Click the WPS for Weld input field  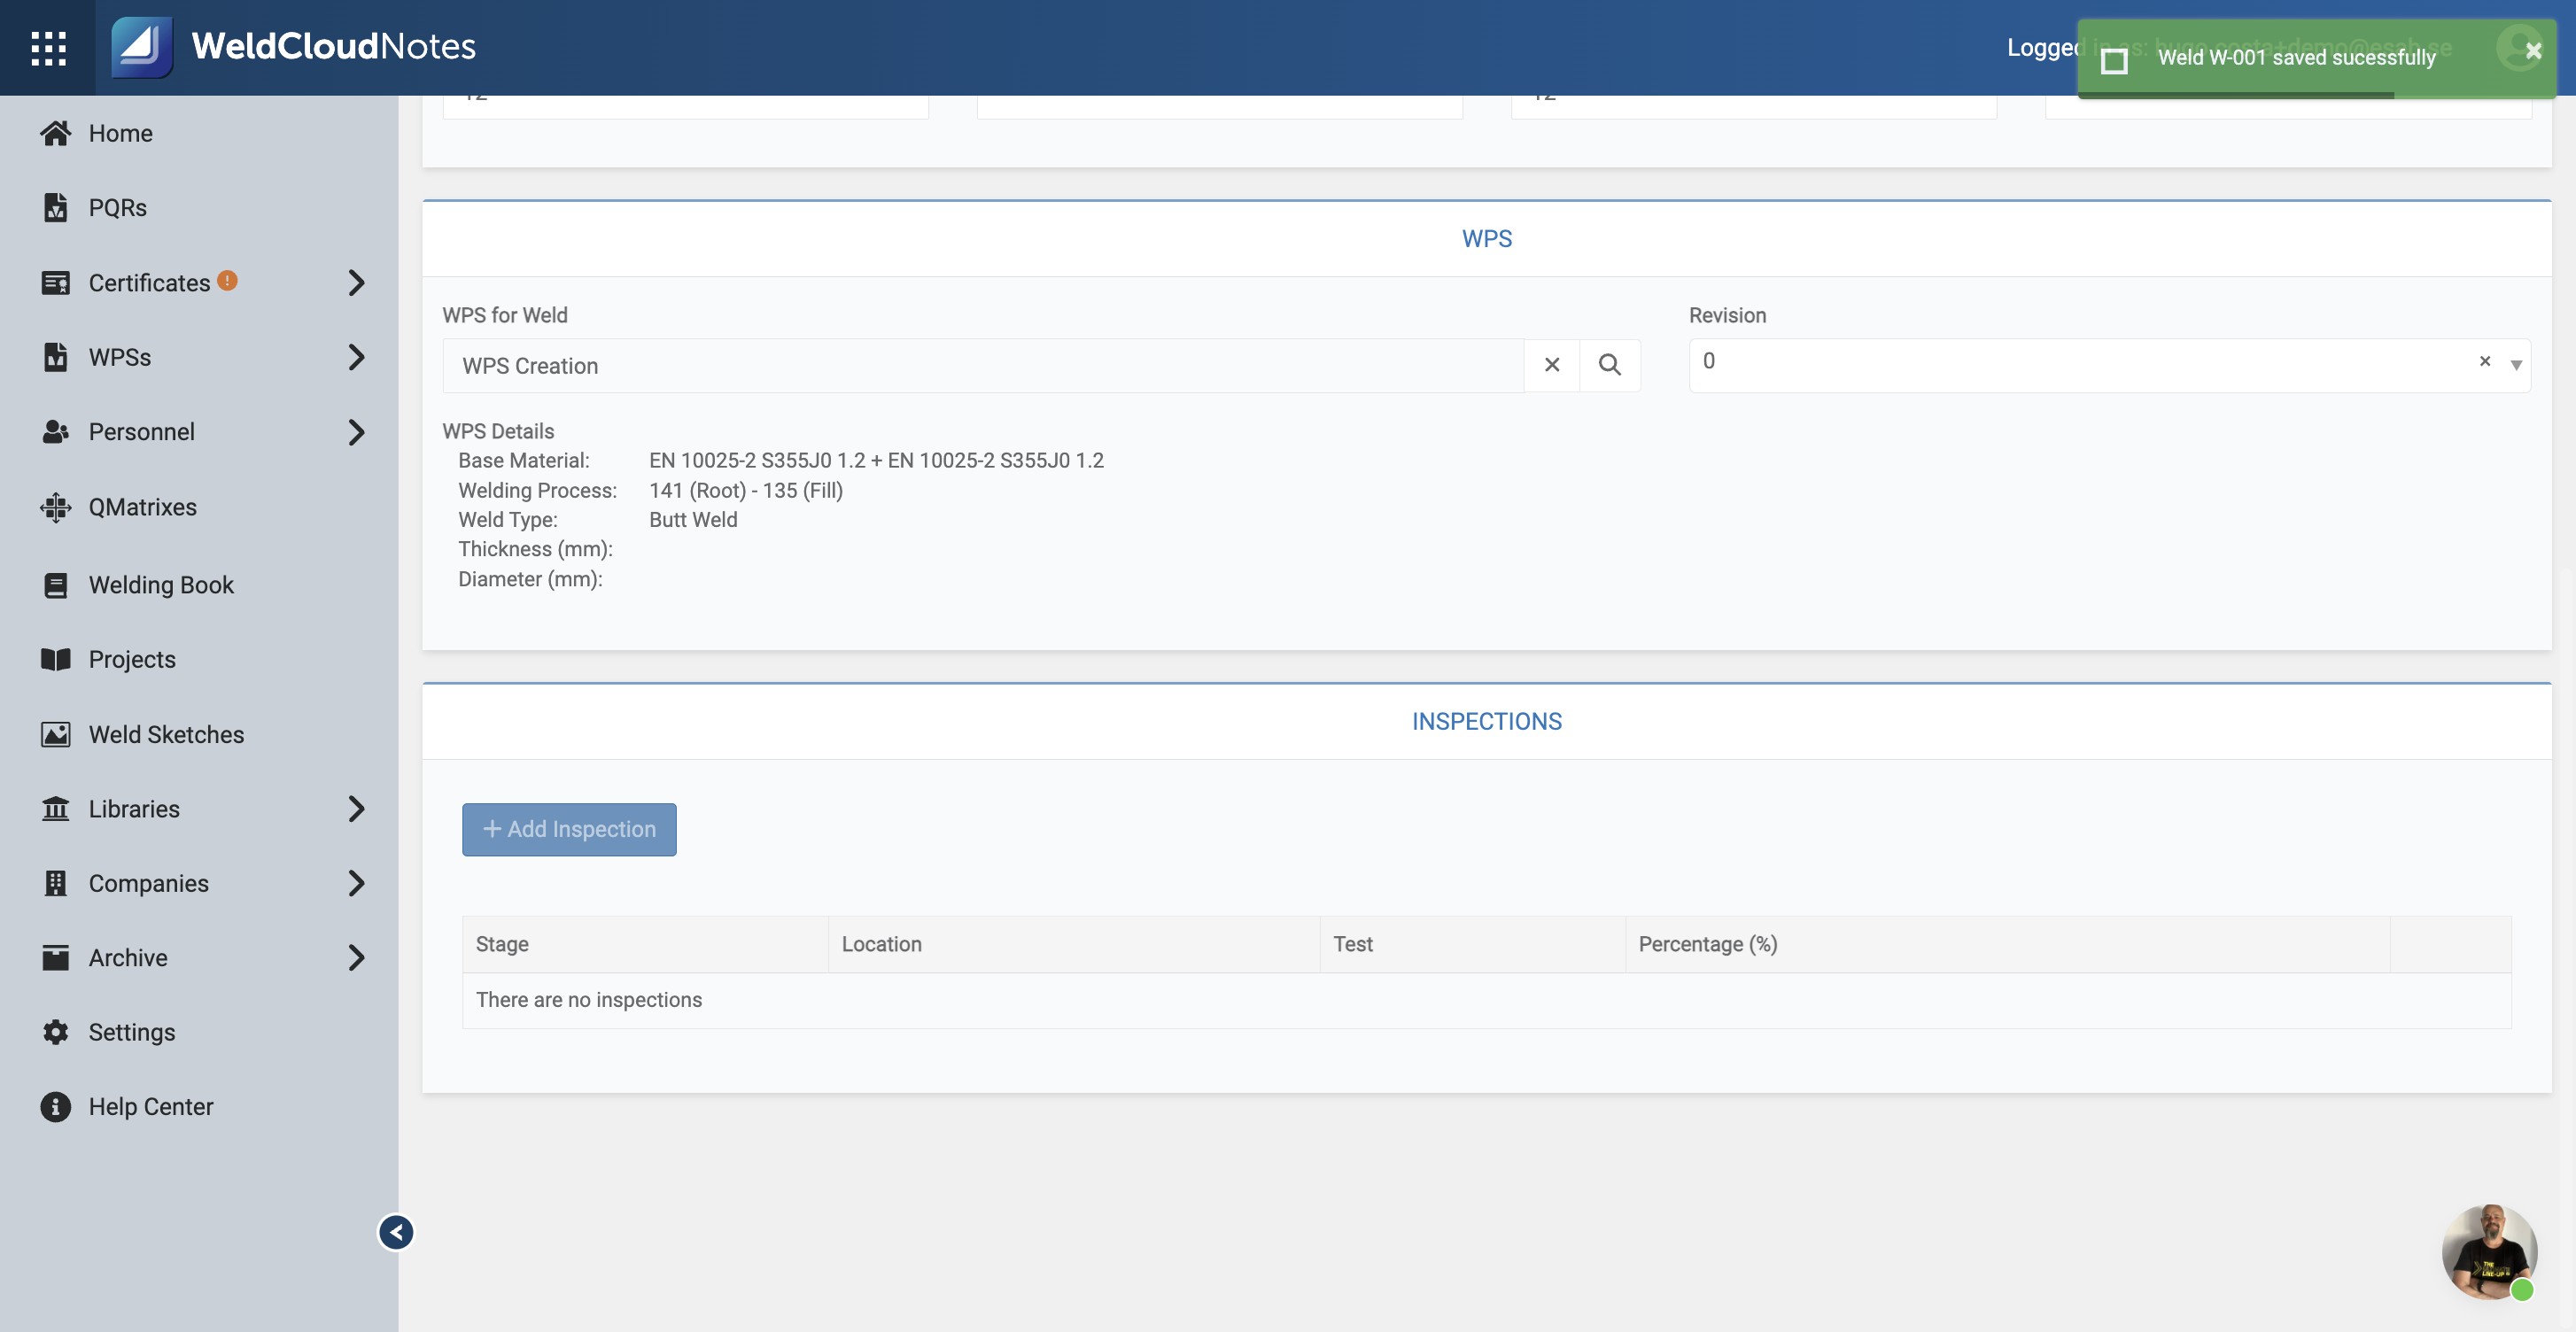click(983, 365)
